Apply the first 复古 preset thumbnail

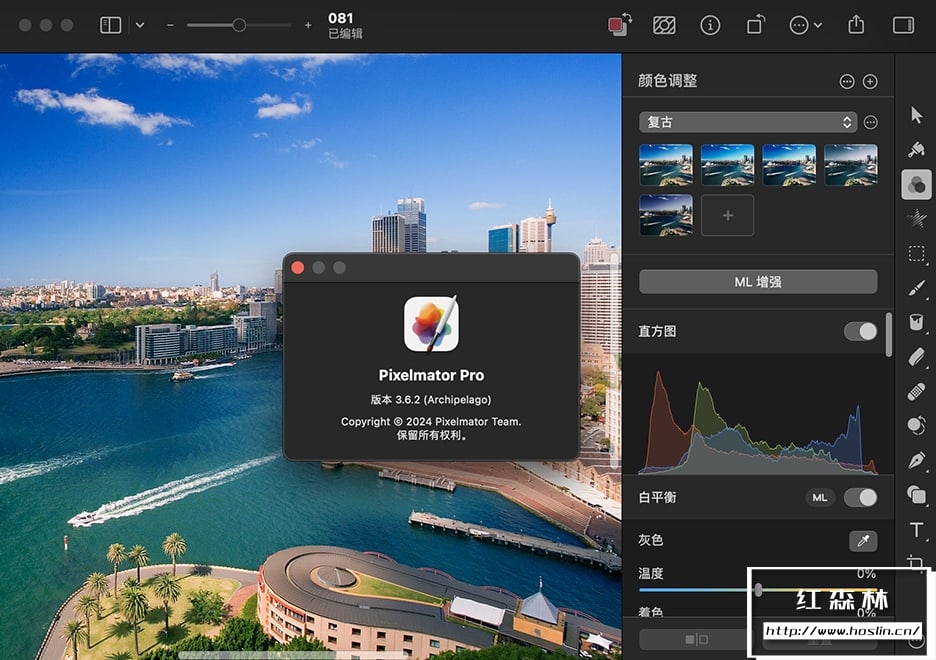pyautogui.click(x=666, y=165)
